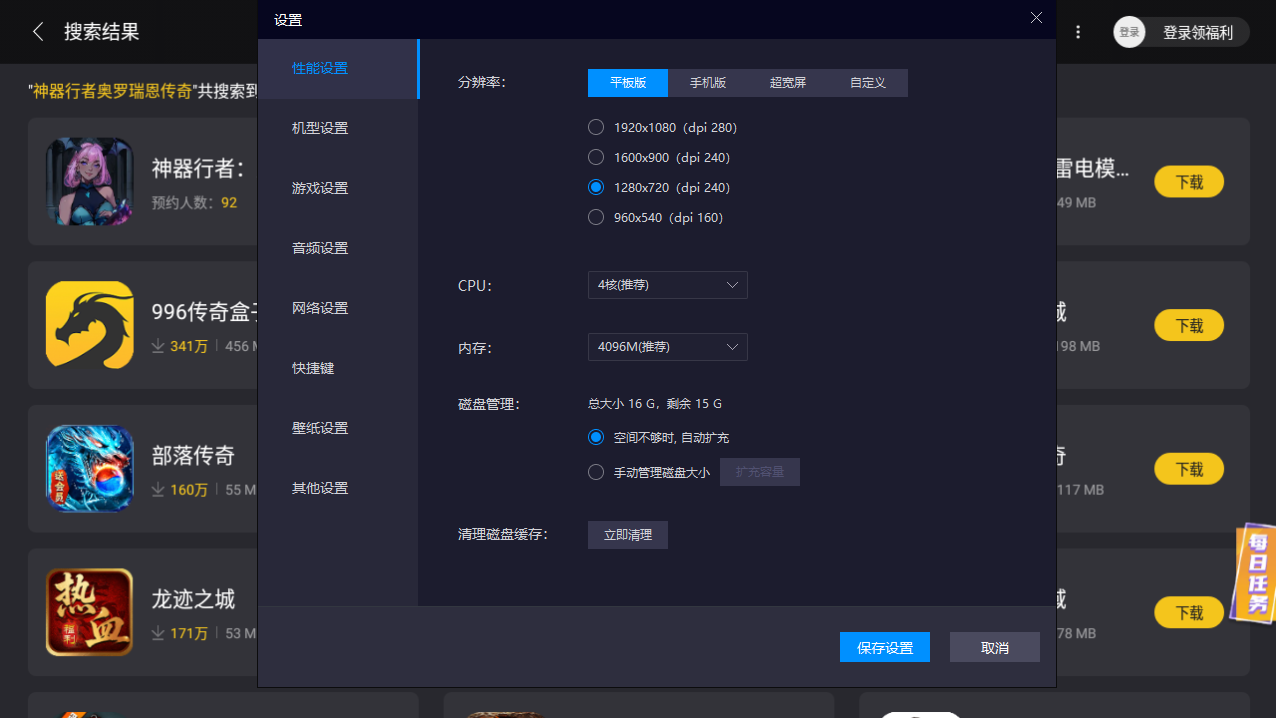Click 下载 next to 龙迹之城

tap(1189, 612)
